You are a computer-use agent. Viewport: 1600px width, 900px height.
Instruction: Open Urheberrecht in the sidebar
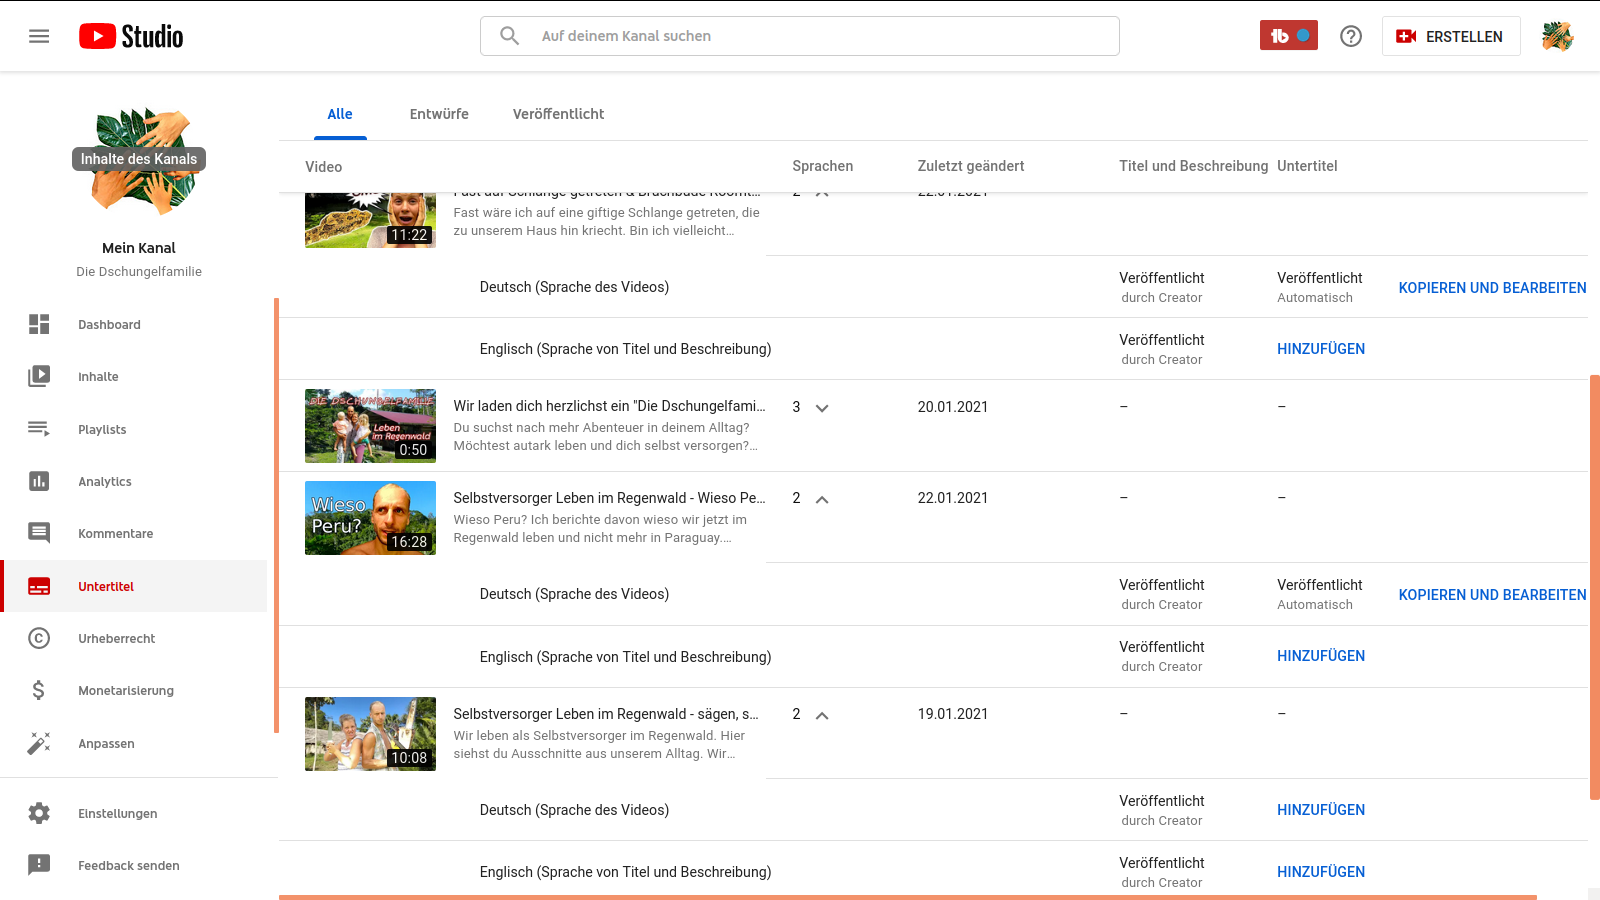[116, 639]
